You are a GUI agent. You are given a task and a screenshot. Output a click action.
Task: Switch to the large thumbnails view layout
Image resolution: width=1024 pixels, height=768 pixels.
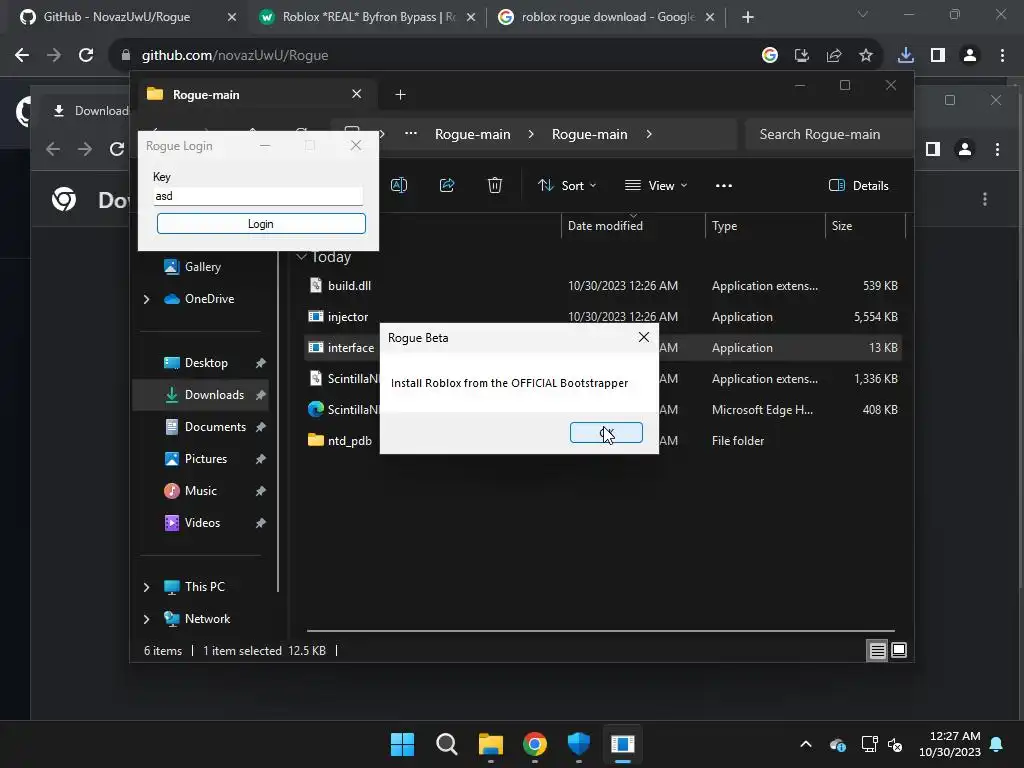pyautogui.click(x=899, y=650)
